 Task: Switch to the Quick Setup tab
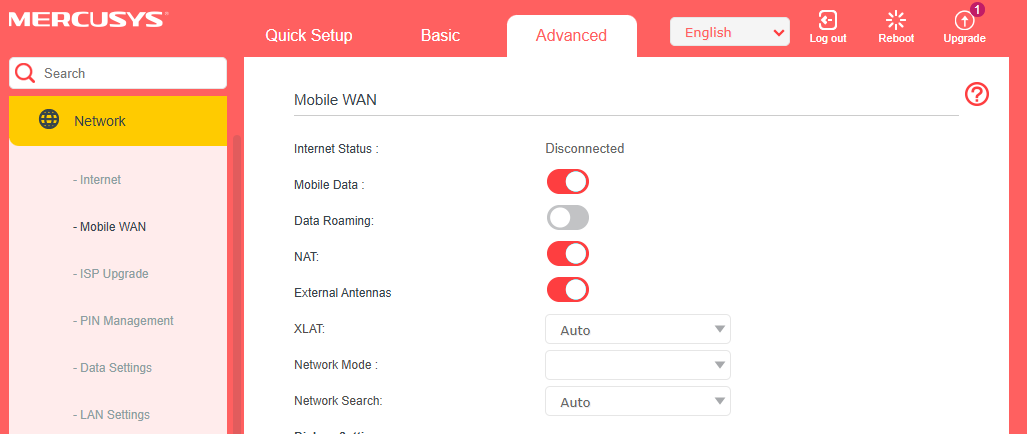coord(309,35)
